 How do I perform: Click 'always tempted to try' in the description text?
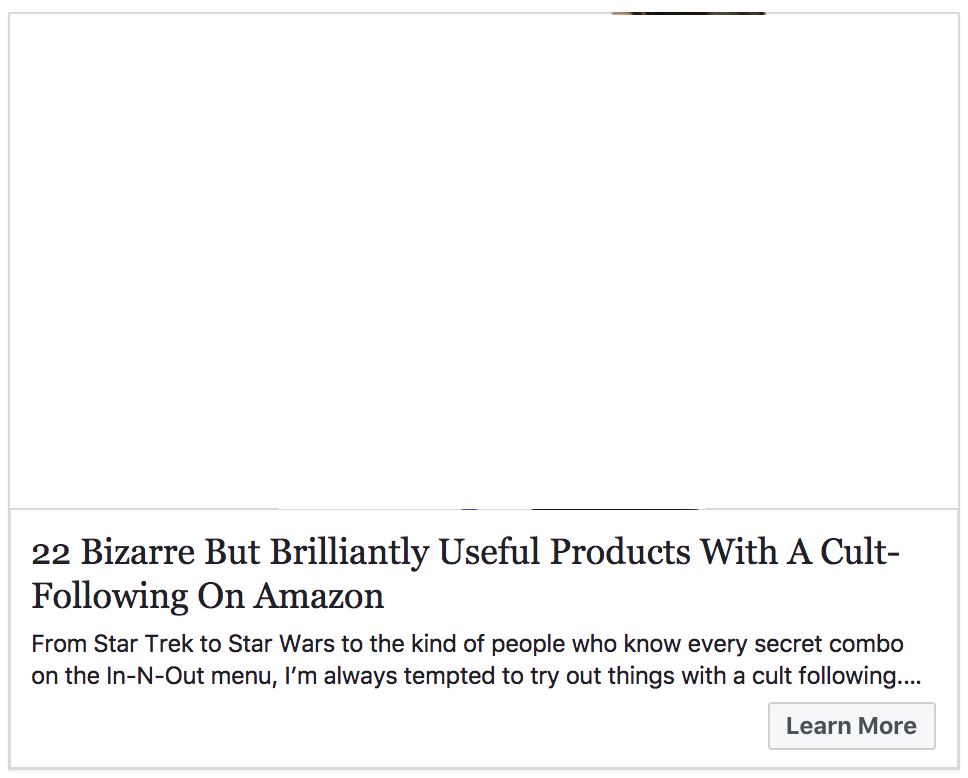point(436,676)
